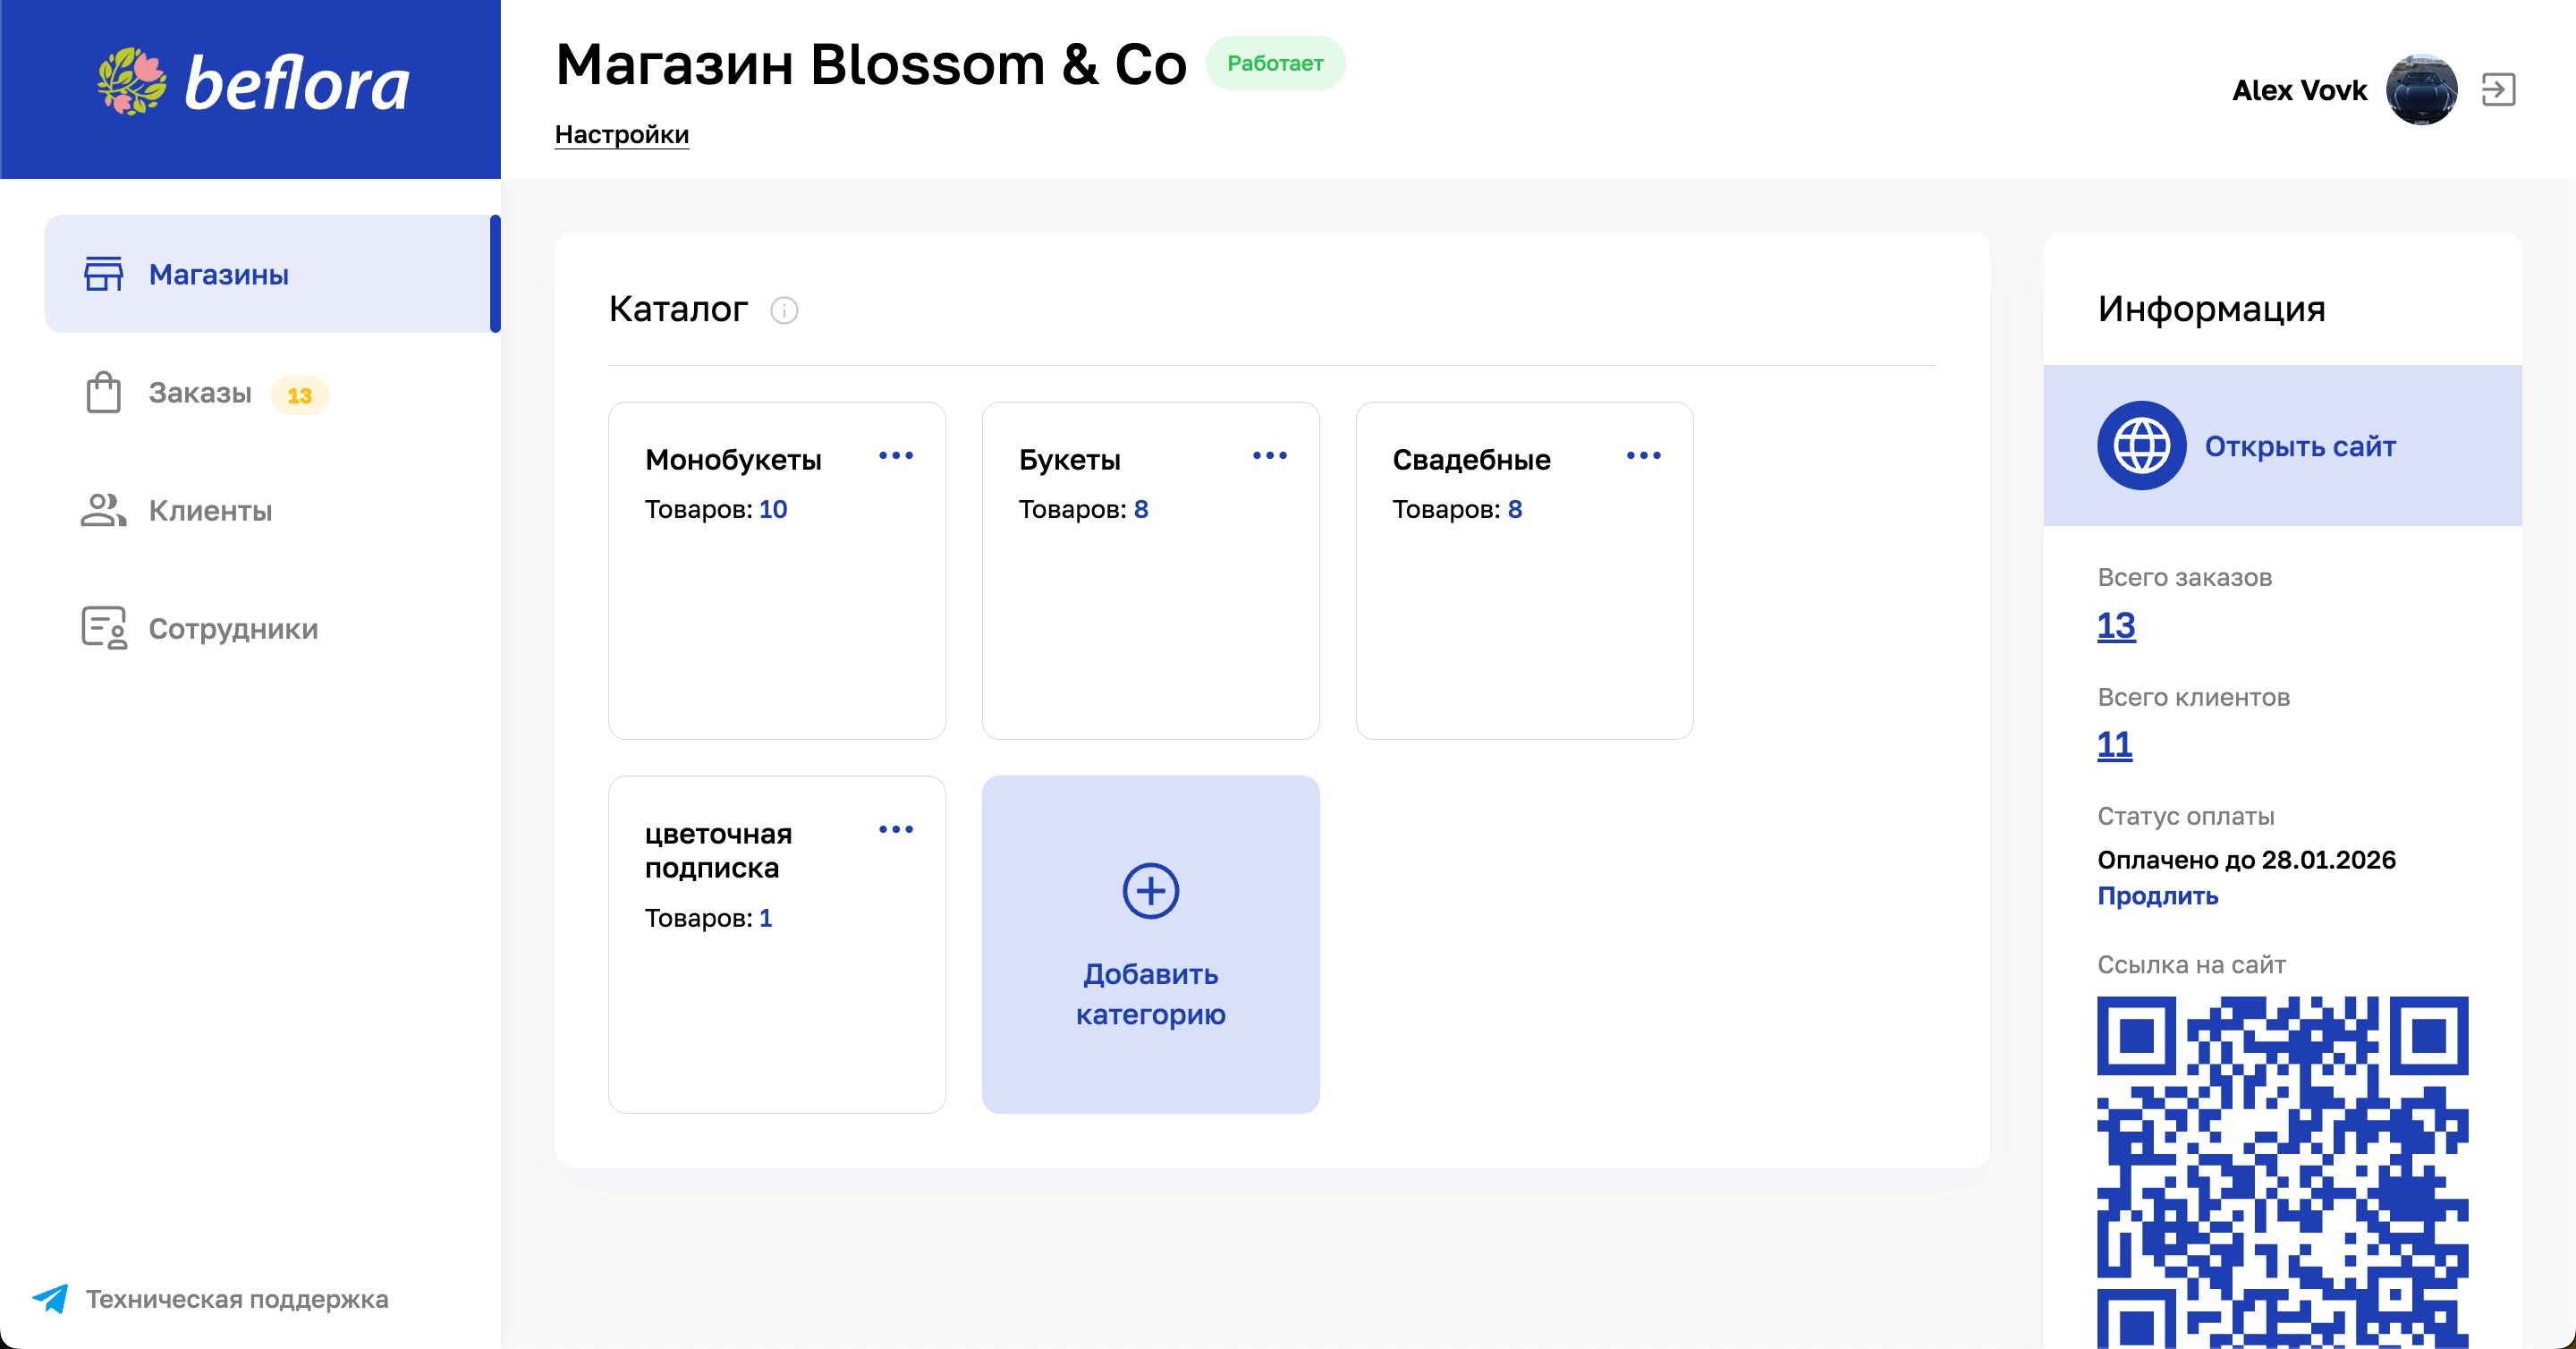
Task: Click the Сотрудники staff icon
Action: pos(104,628)
